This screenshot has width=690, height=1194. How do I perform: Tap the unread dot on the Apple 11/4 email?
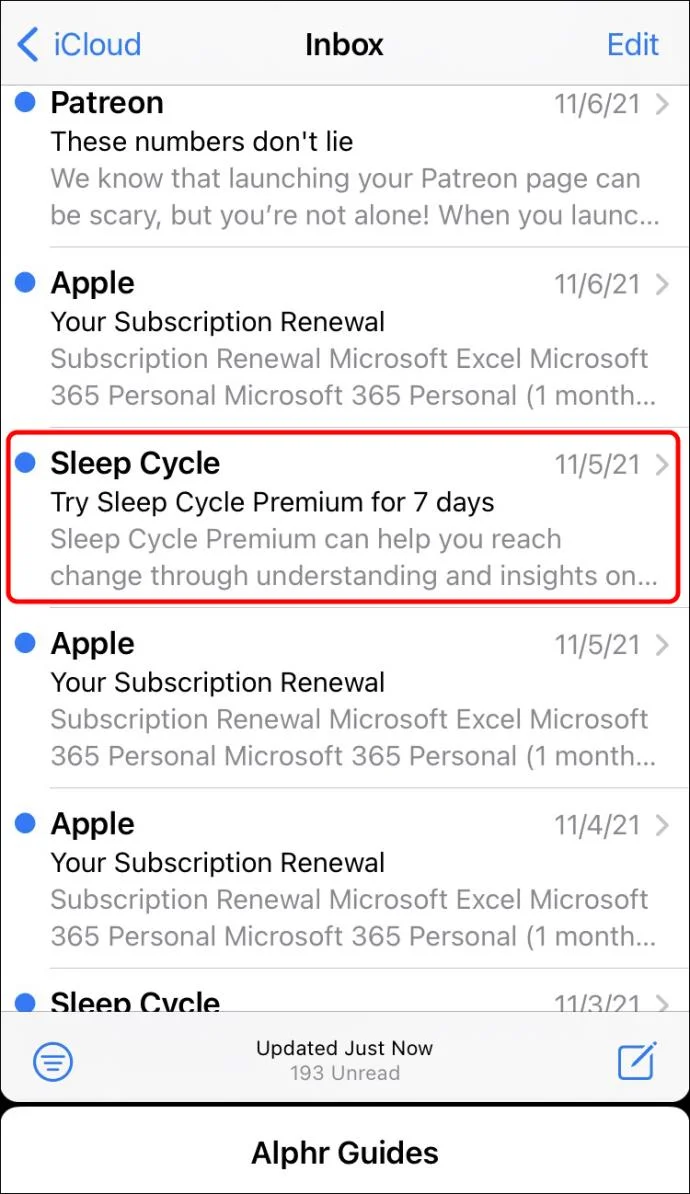point(24,824)
